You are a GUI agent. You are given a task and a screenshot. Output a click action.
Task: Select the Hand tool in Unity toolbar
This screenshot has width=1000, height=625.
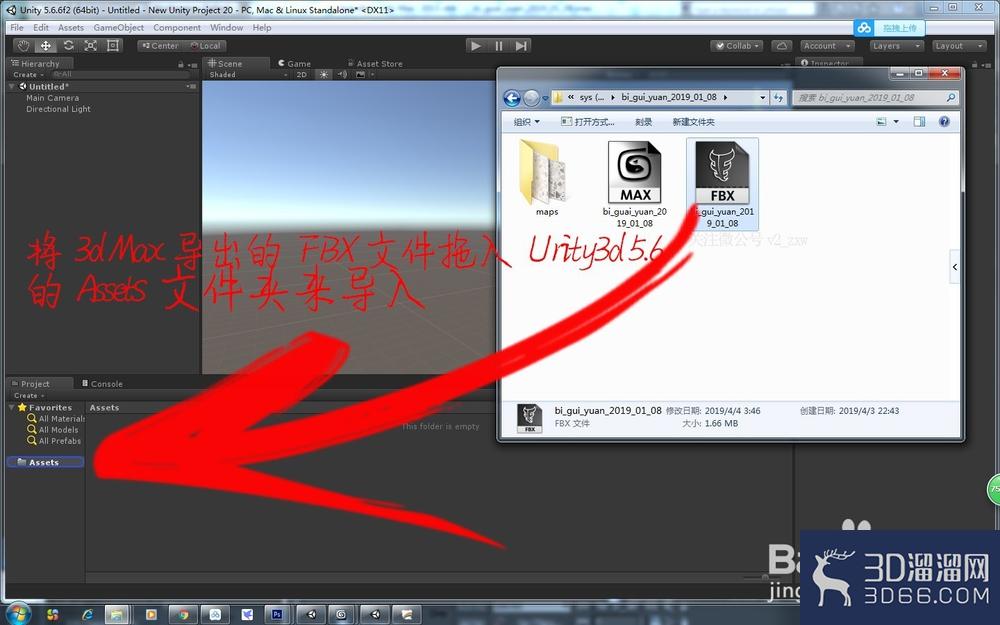(x=24, y=46)
